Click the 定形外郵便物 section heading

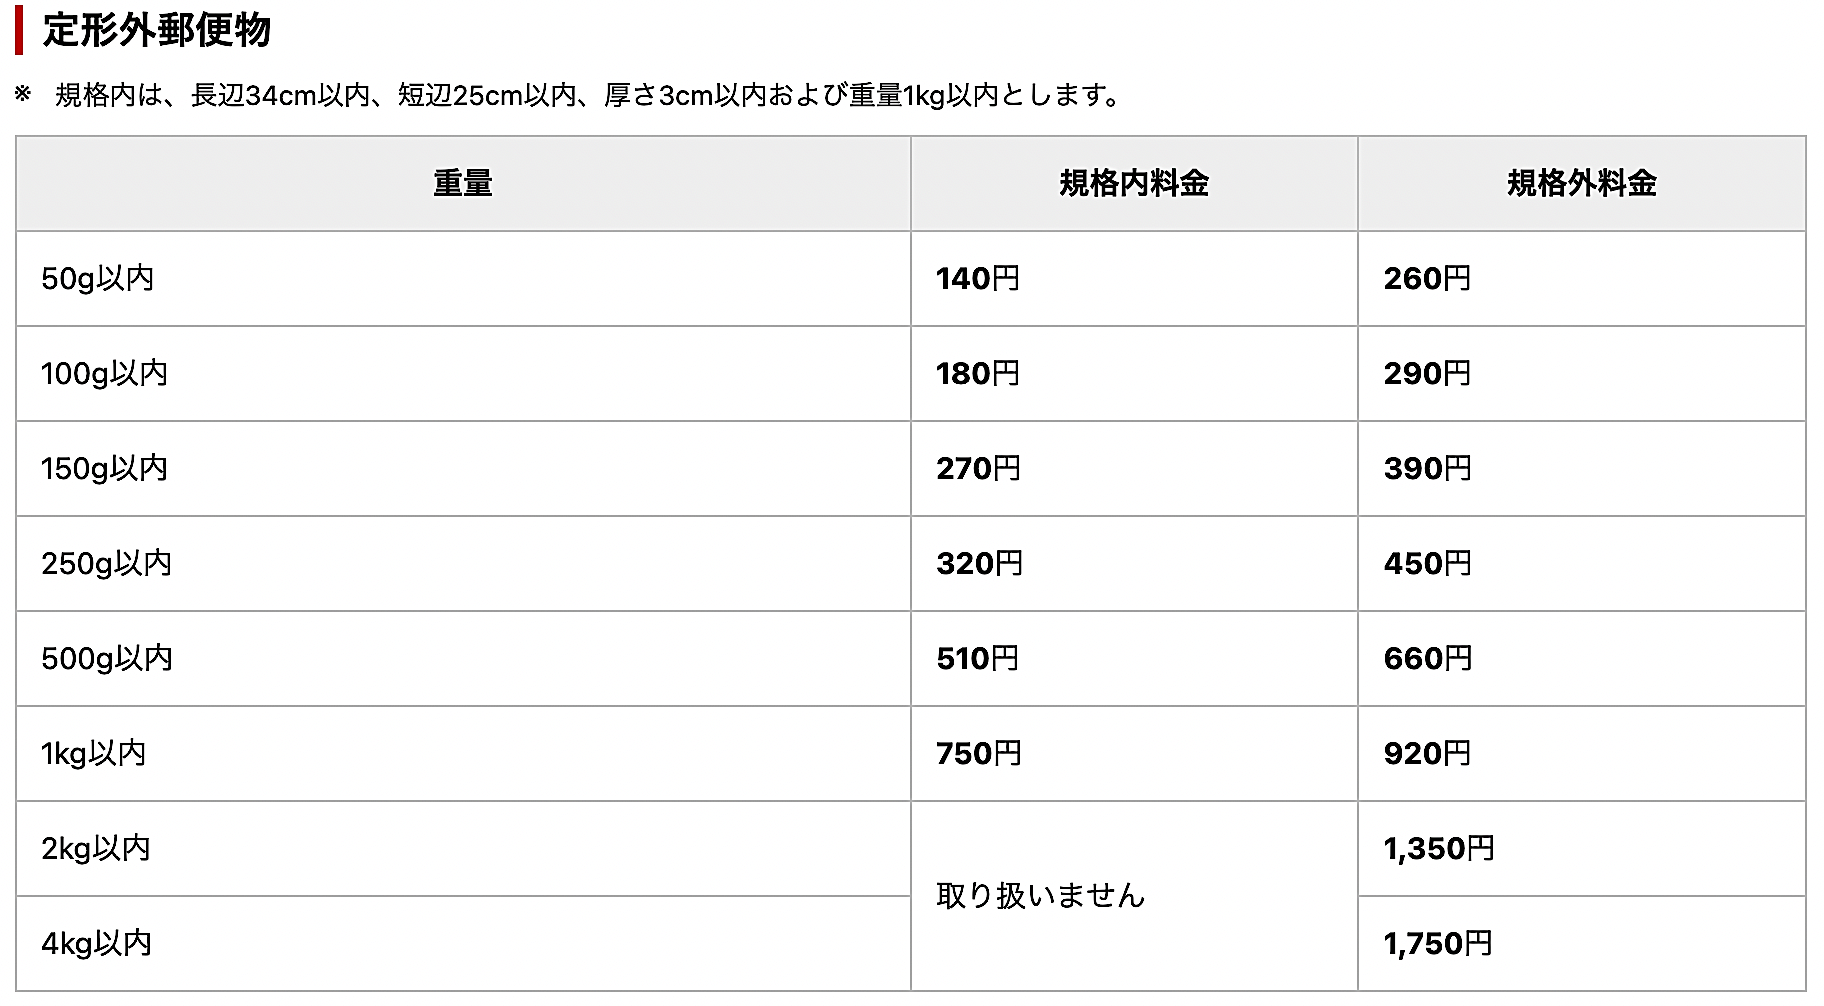(x=157, y=31)
